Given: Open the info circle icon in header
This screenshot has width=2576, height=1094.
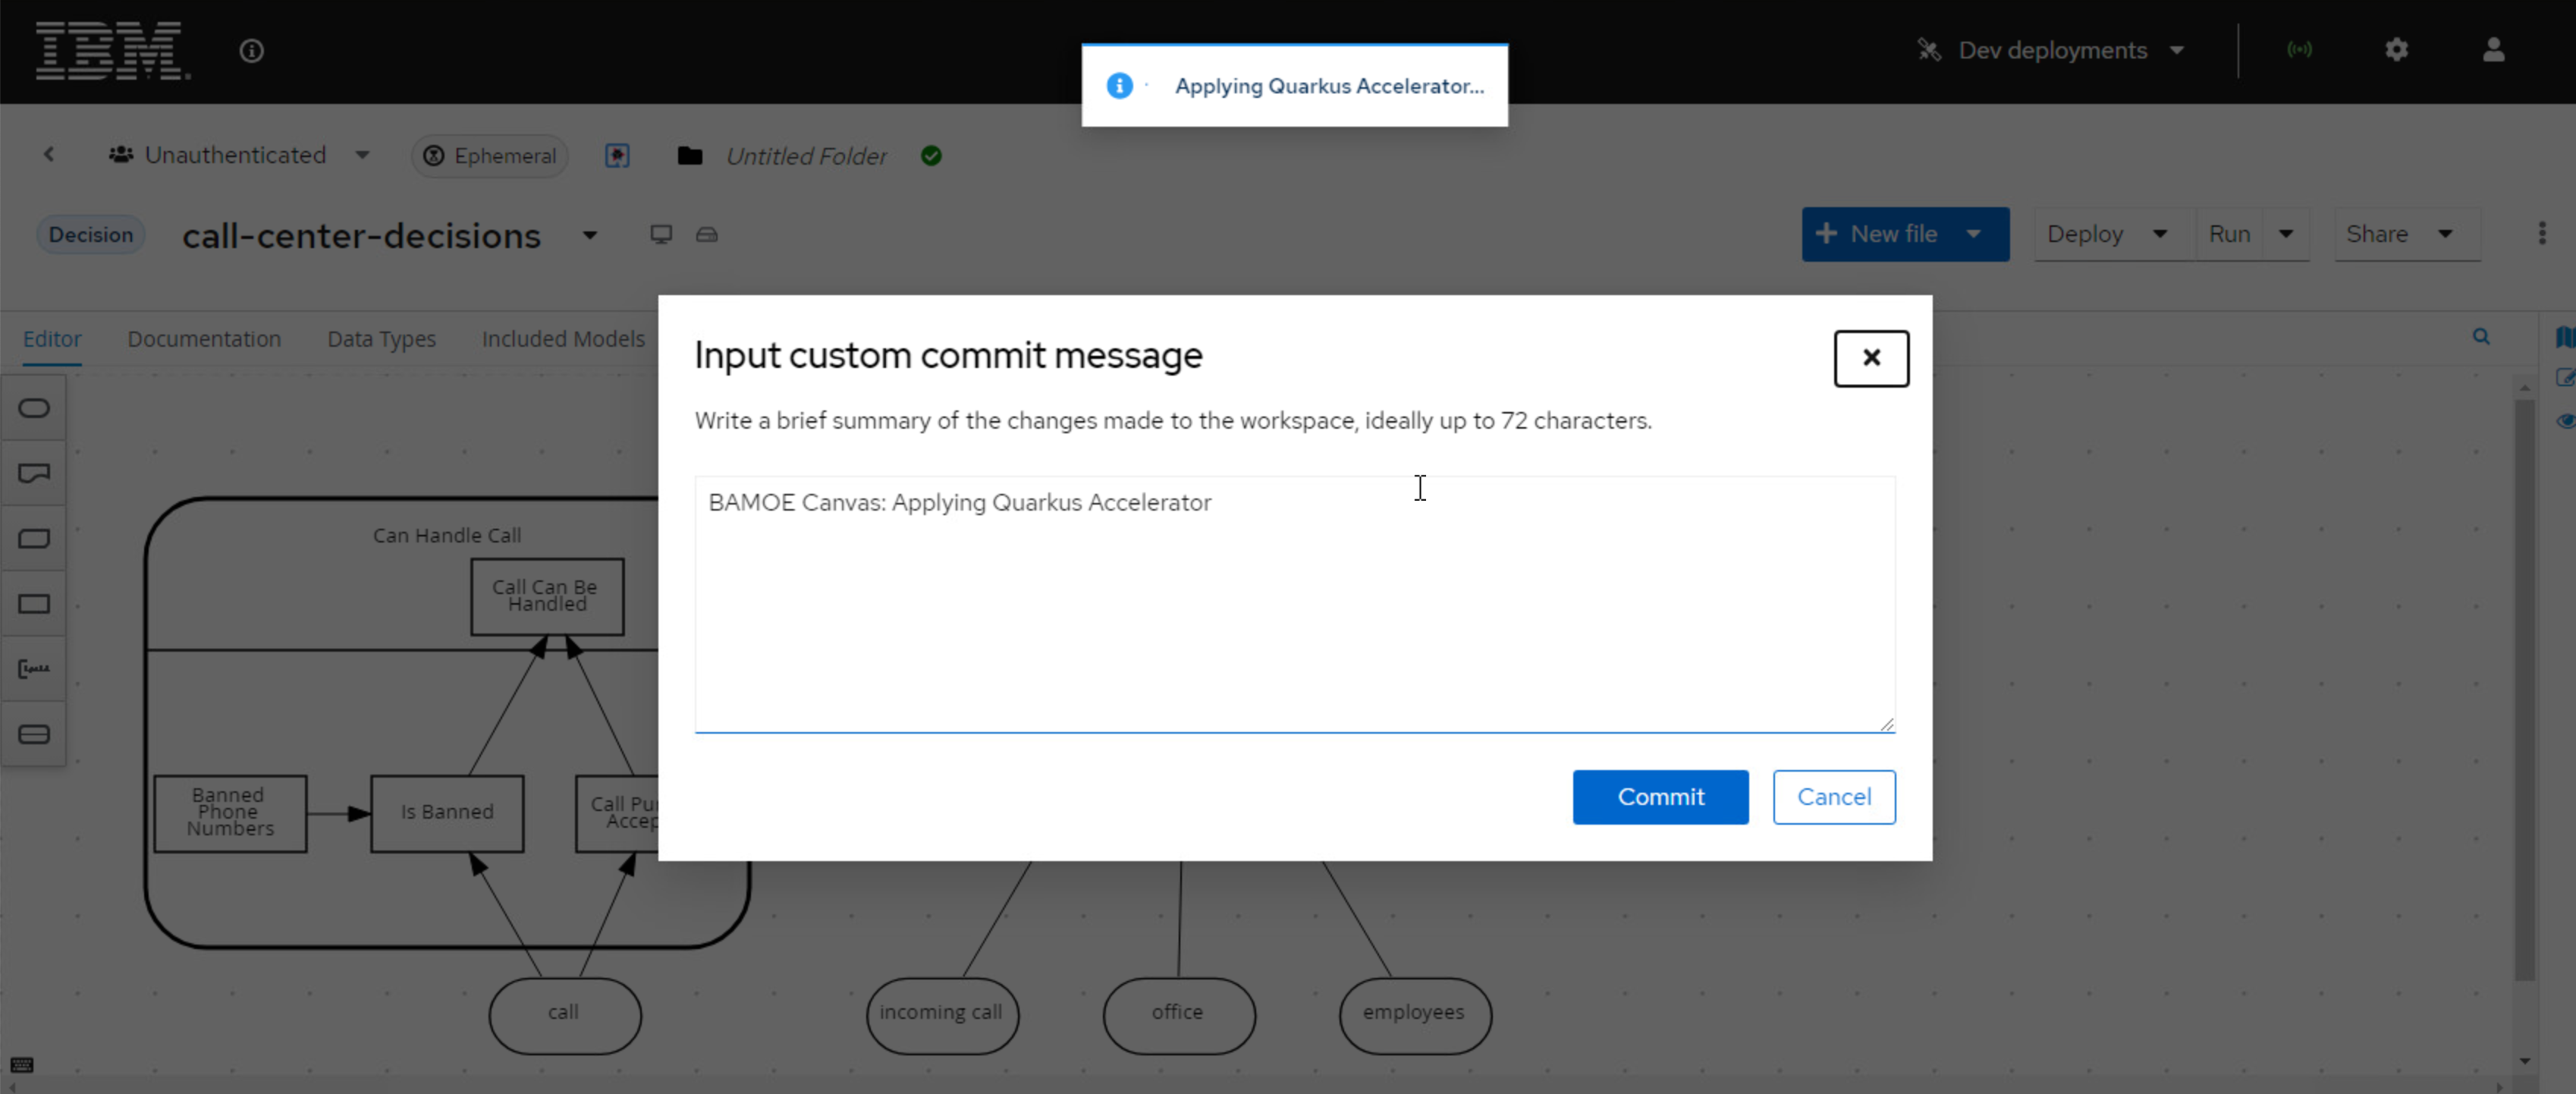Looking at the screenshot, I should 251,50.
